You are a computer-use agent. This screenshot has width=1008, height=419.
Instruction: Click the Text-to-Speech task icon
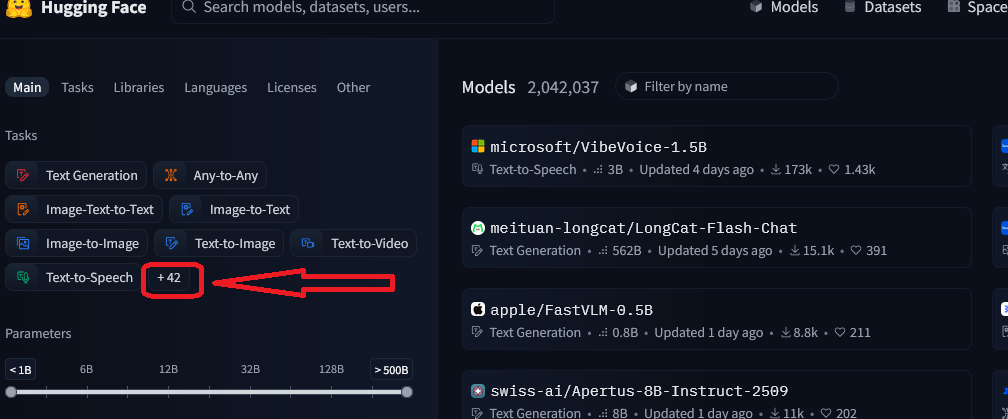(23, 278)
